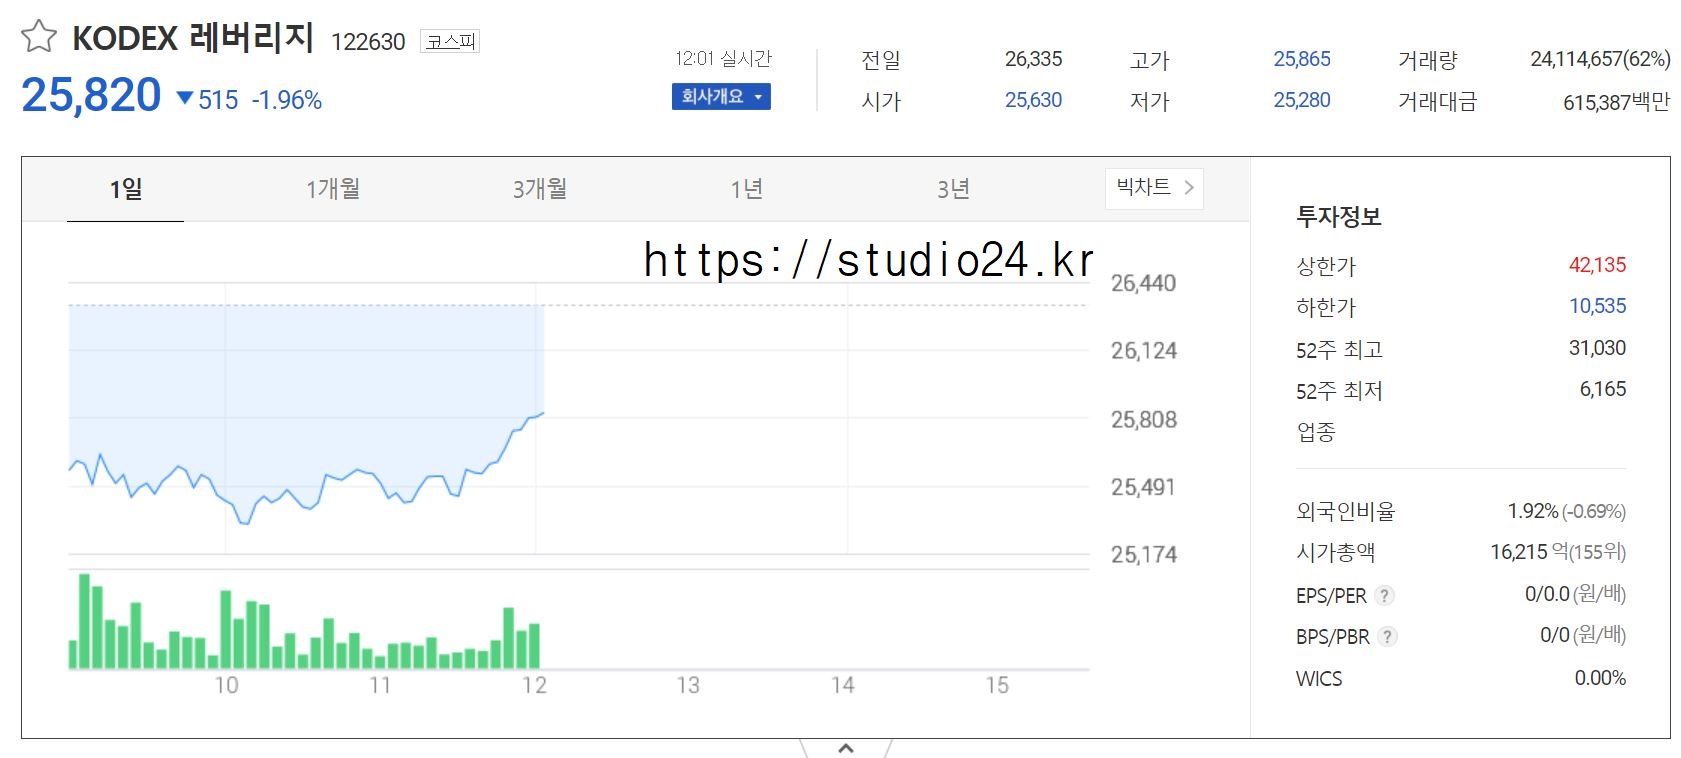1681x758 pixels.
Task: Click the stock code 122630
Action: (368, 42)
